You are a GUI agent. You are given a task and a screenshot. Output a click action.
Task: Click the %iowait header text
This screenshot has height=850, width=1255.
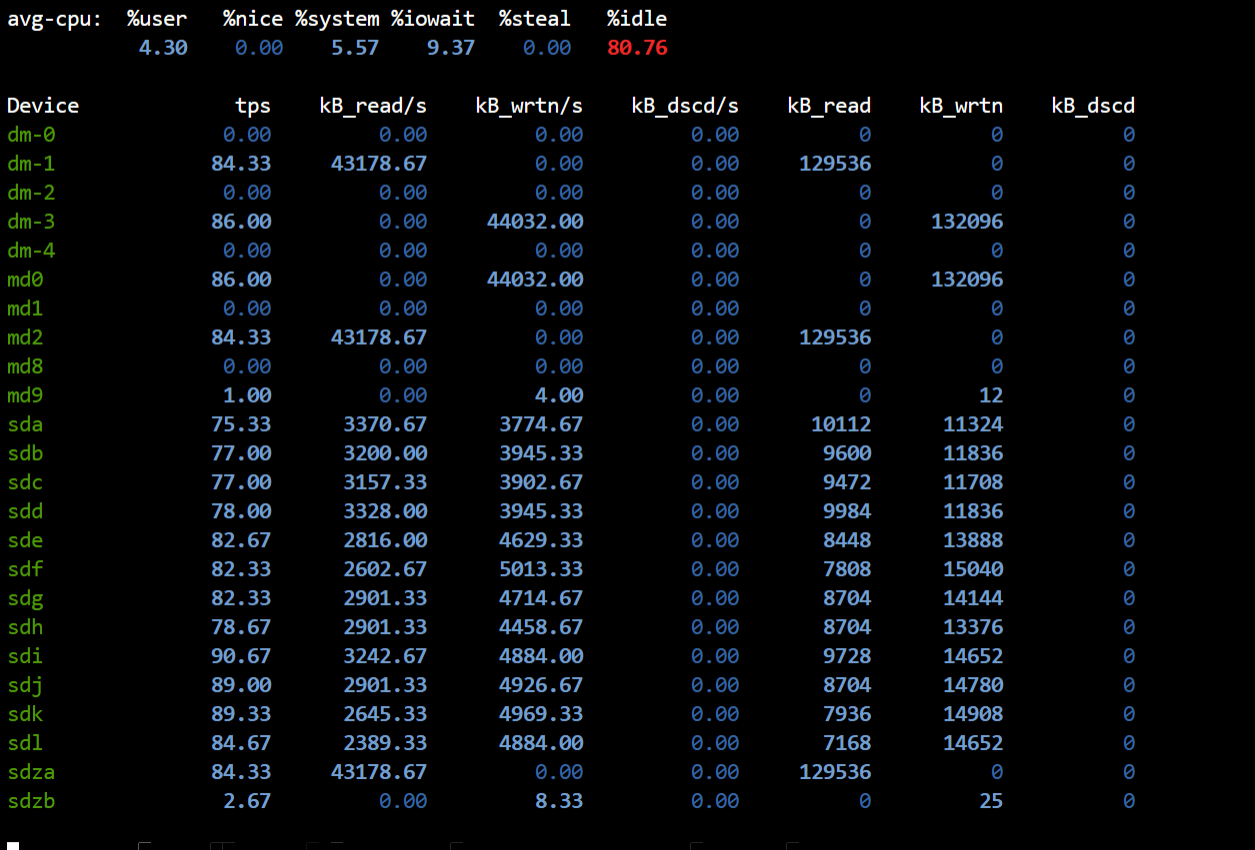(433, 19)
